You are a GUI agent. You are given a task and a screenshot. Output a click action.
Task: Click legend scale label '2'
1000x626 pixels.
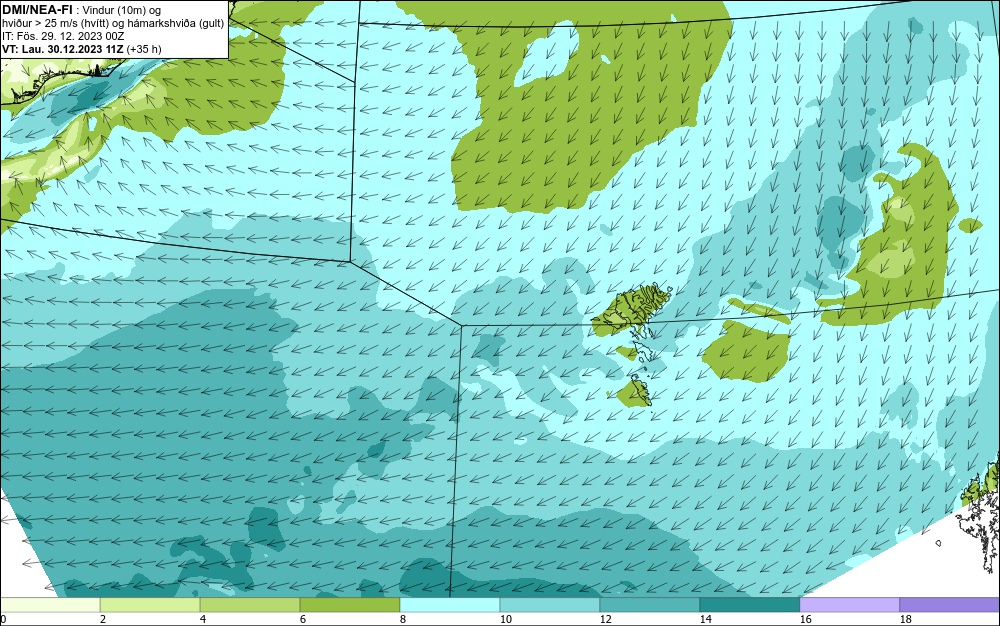click(x=103, y=619)
